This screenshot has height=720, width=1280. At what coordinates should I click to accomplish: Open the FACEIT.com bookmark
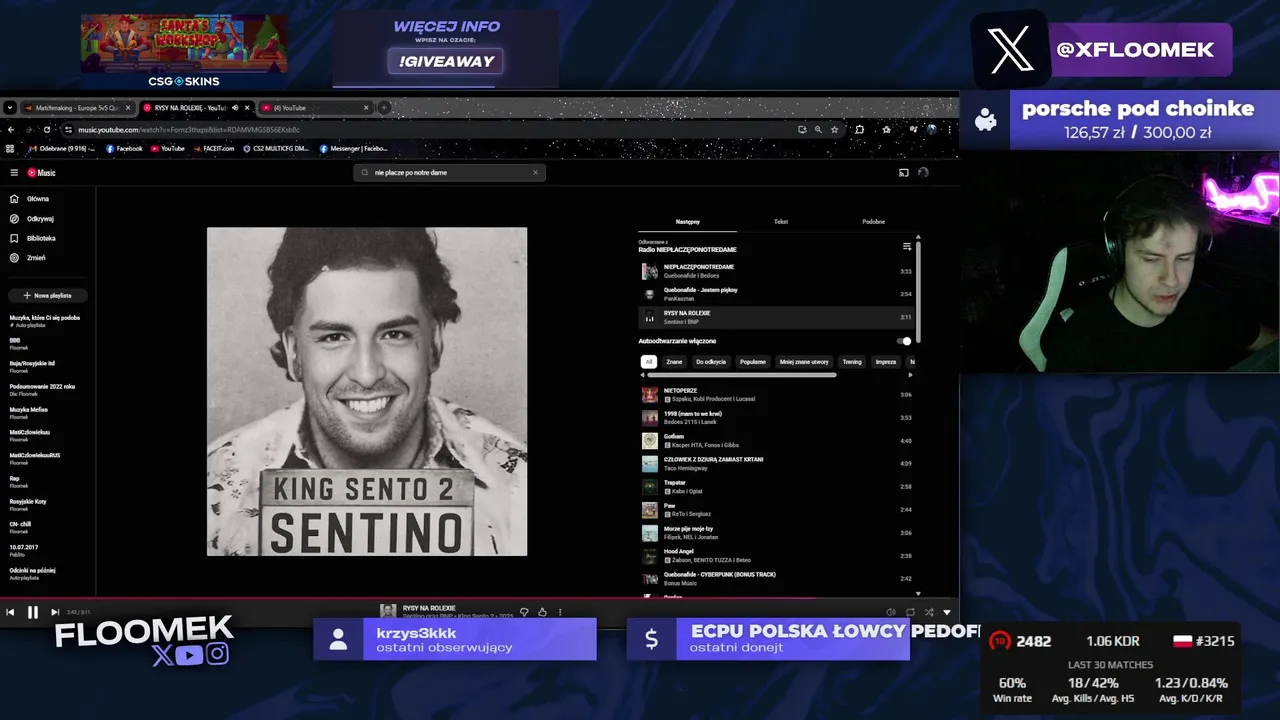pyautogui.click(x=212, y=148)
